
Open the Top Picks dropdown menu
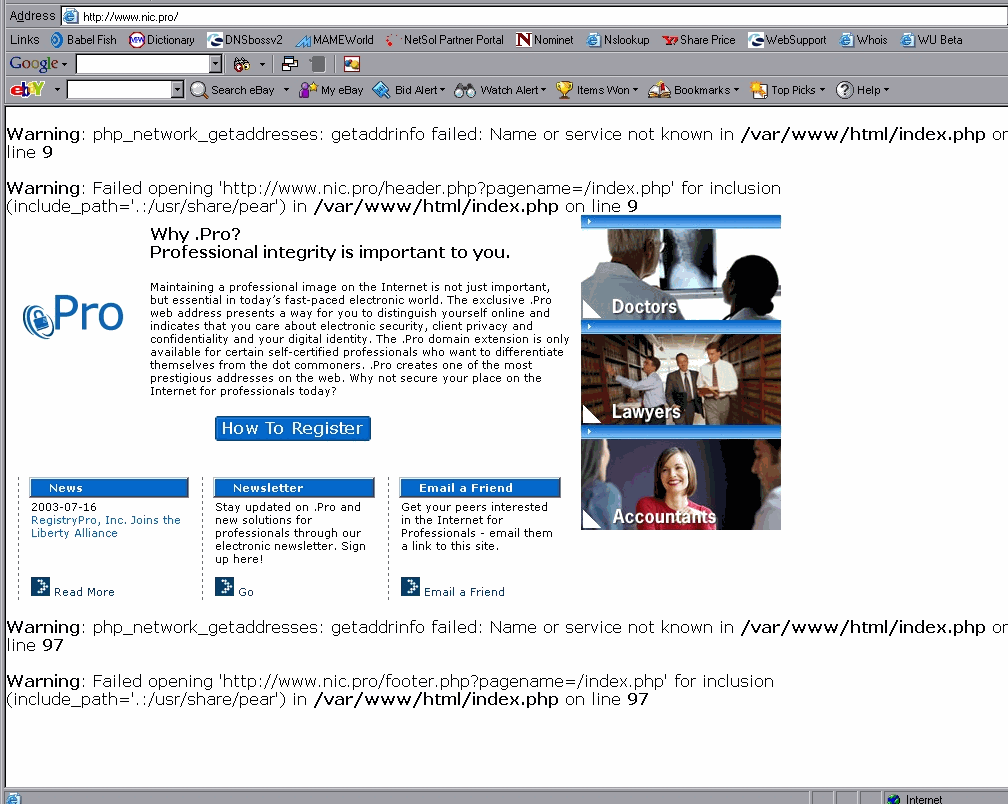pos(788,90)
